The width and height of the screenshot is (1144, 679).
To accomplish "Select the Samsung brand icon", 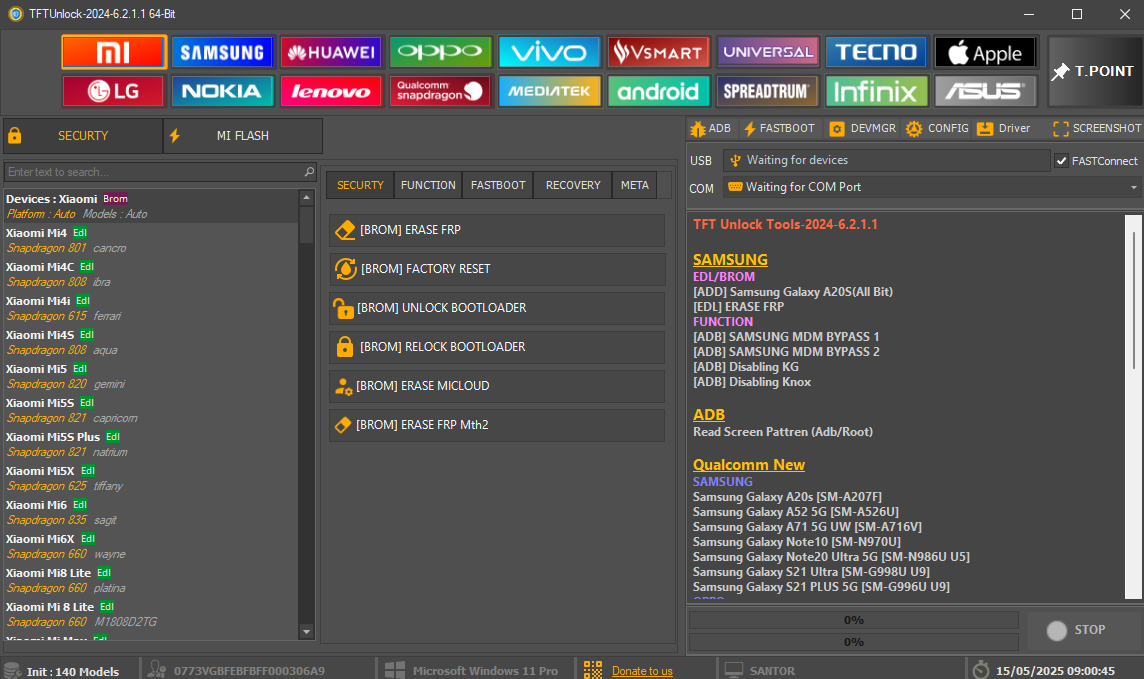I will (222, 52).
